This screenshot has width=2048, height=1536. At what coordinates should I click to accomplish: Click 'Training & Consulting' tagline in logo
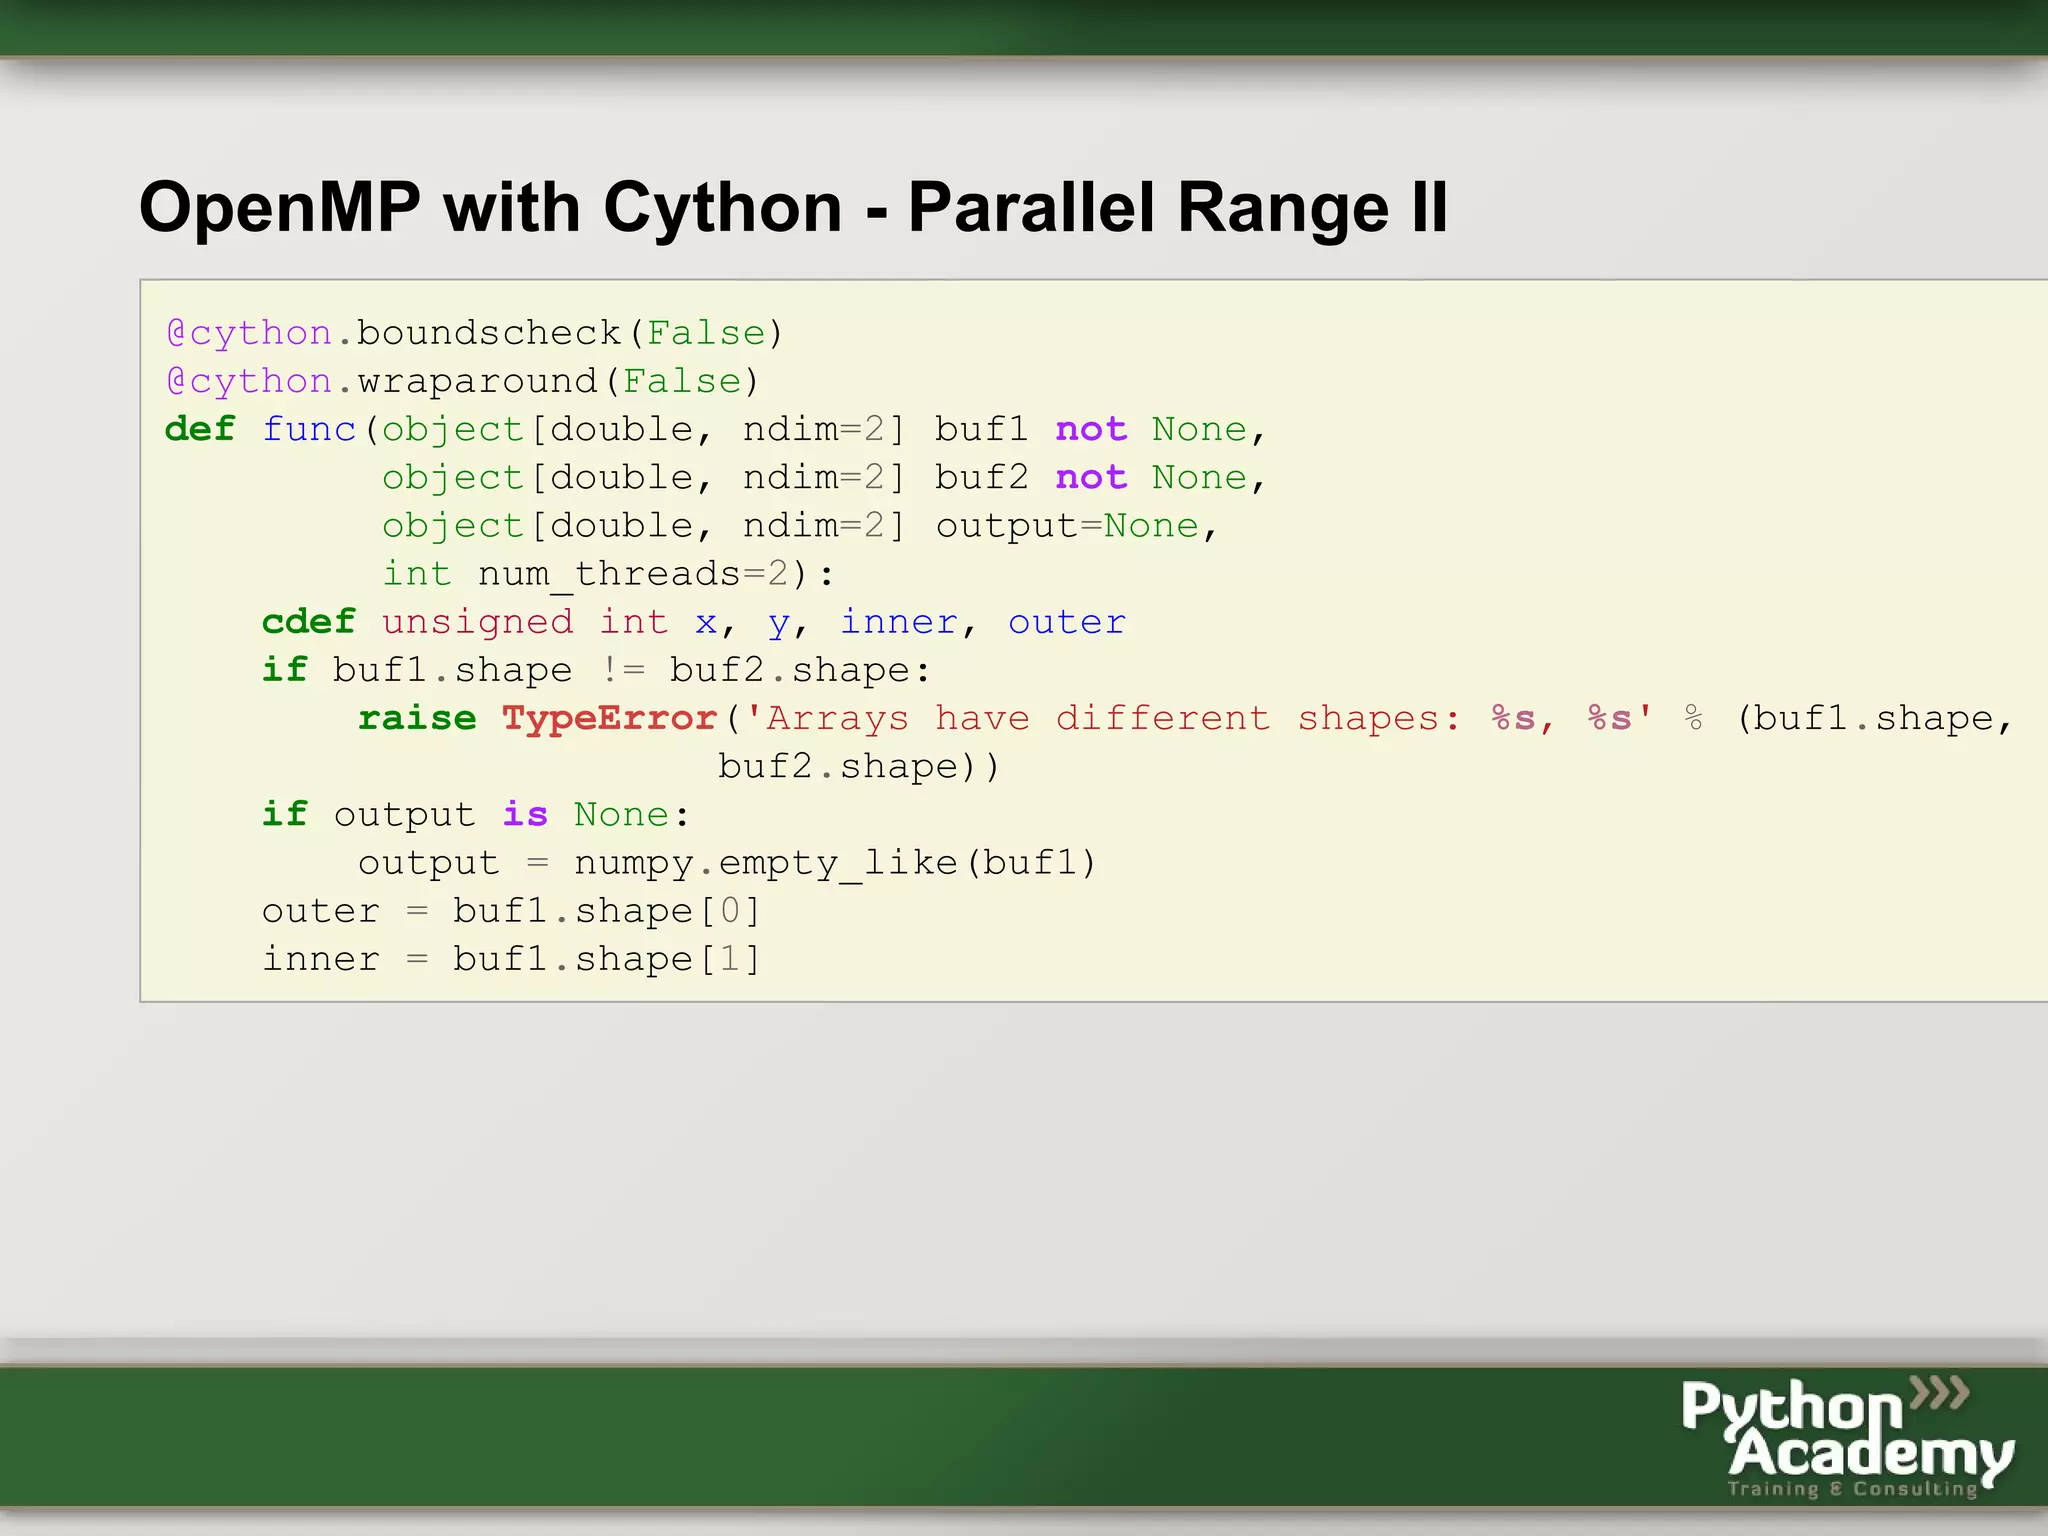click(1853, 1488)
